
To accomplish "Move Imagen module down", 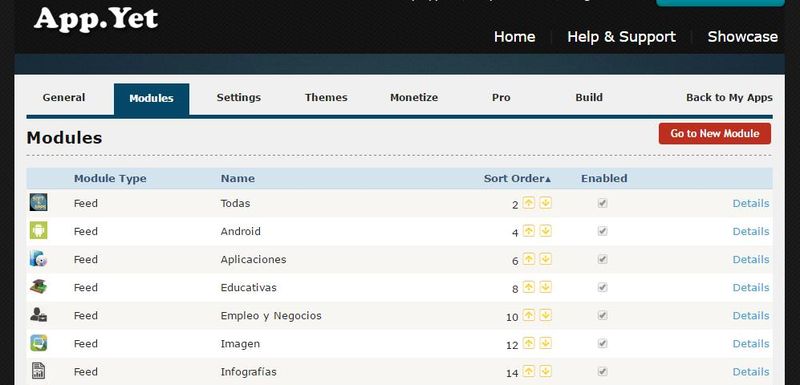I will pyautogui.click(x=546, y=343).
